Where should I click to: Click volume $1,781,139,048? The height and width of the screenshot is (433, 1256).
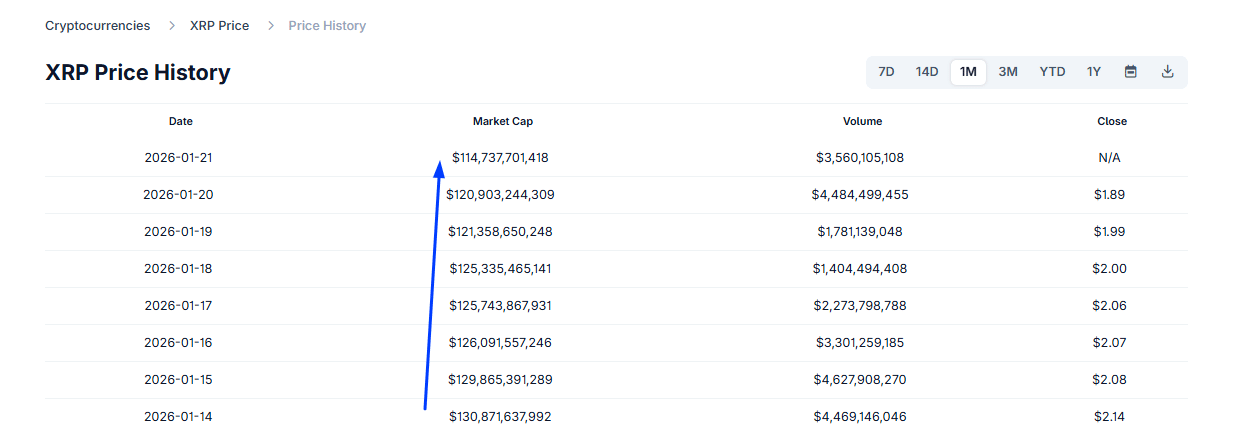[860, 232]
